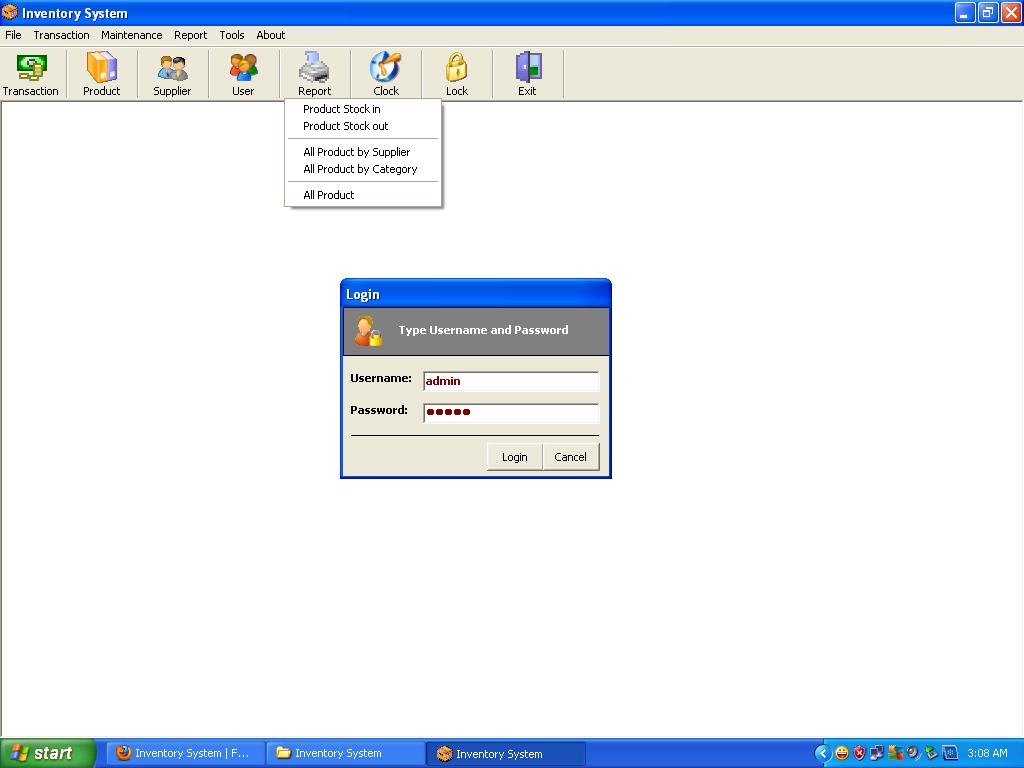Select Product Stock out report
This screenshot has width=1024, height=768.
click(x=346, y=126)
